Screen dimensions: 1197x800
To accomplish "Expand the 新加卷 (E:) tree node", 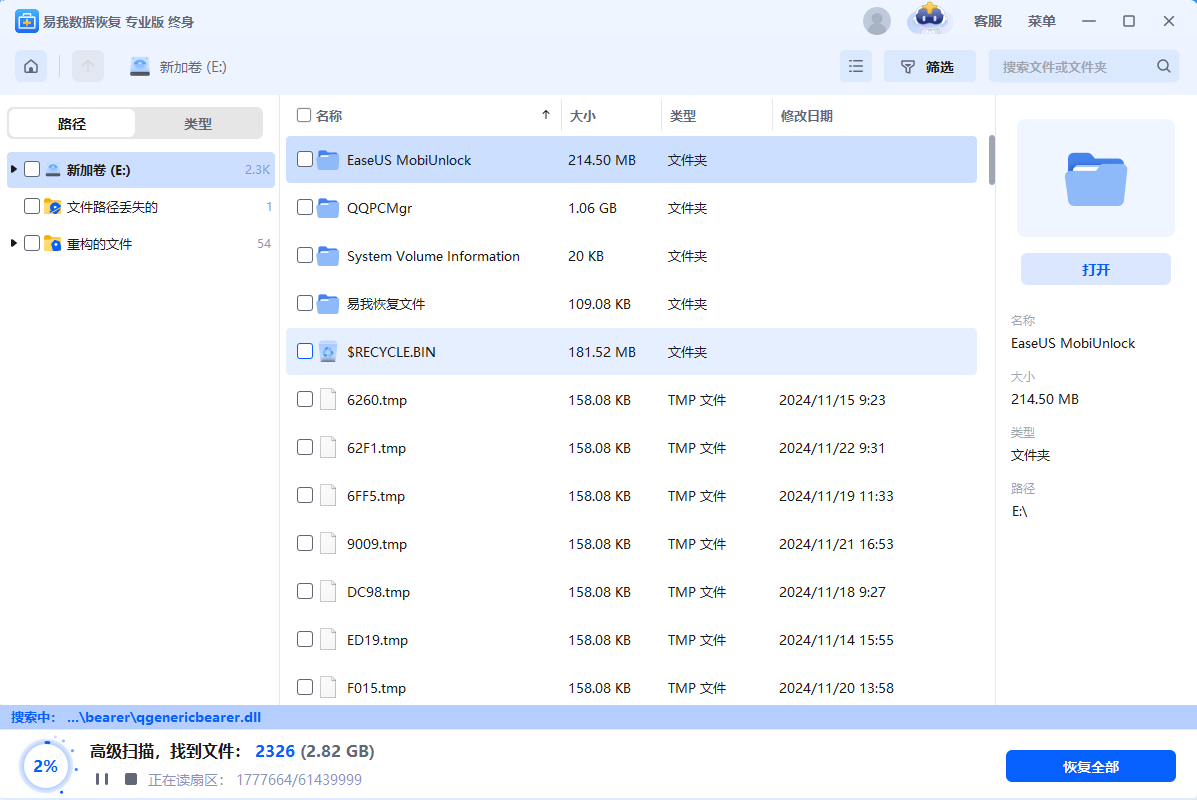I will click(x=13, y=170).
